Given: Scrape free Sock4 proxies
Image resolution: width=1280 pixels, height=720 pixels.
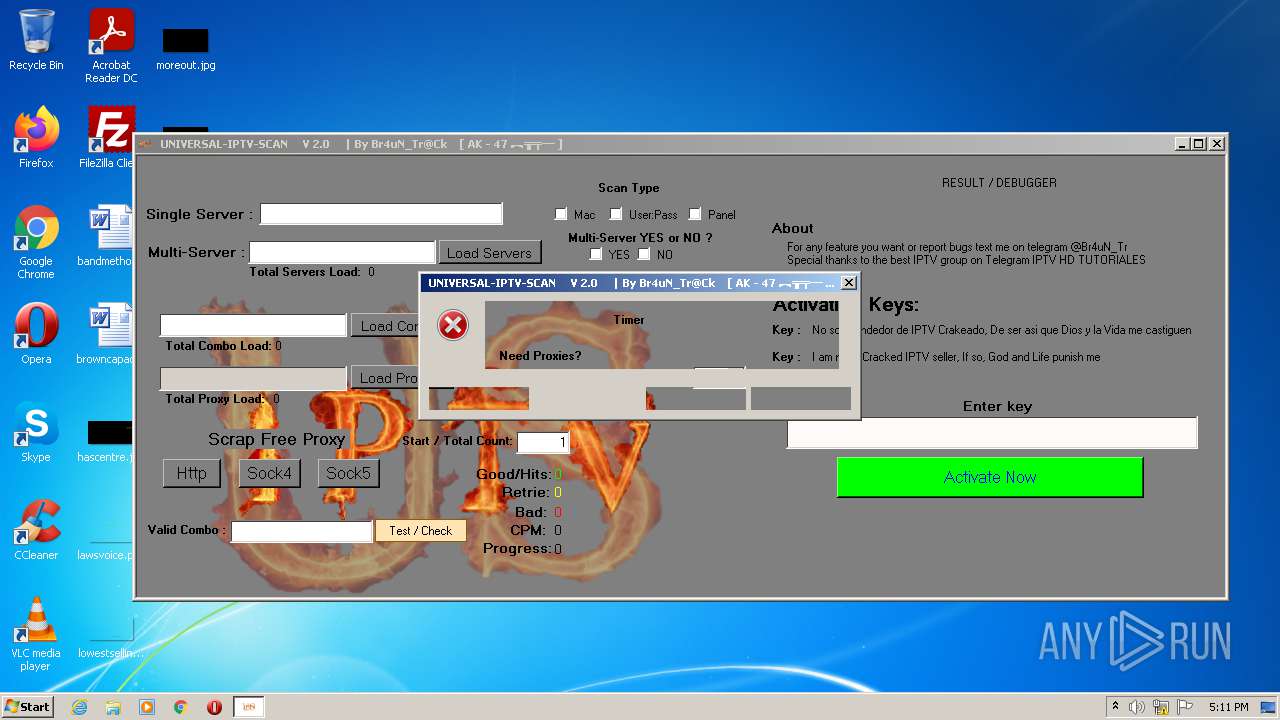Looking at the screenshot, I should tap(269, 473).
